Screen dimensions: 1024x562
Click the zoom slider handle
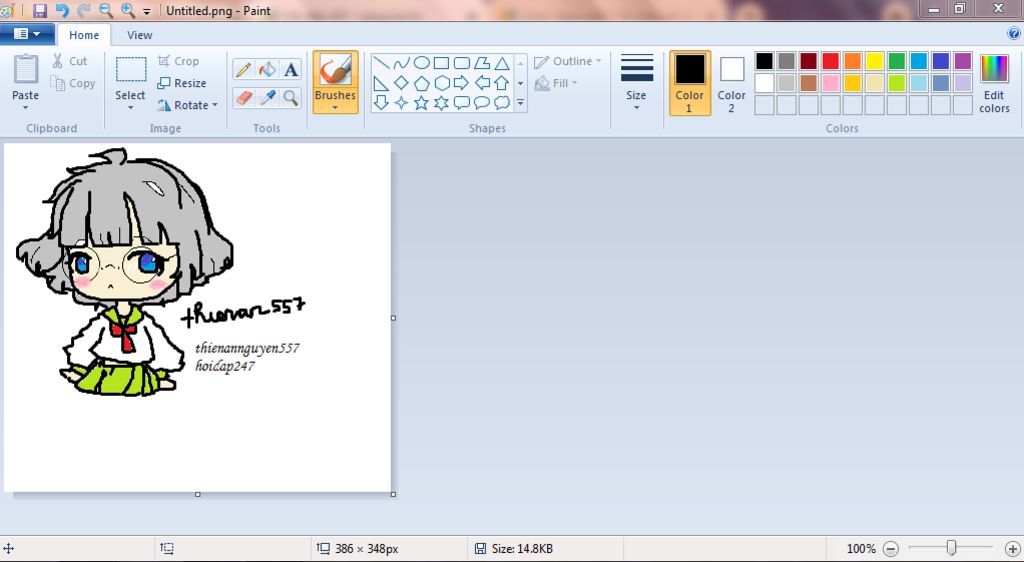point(952,548)
